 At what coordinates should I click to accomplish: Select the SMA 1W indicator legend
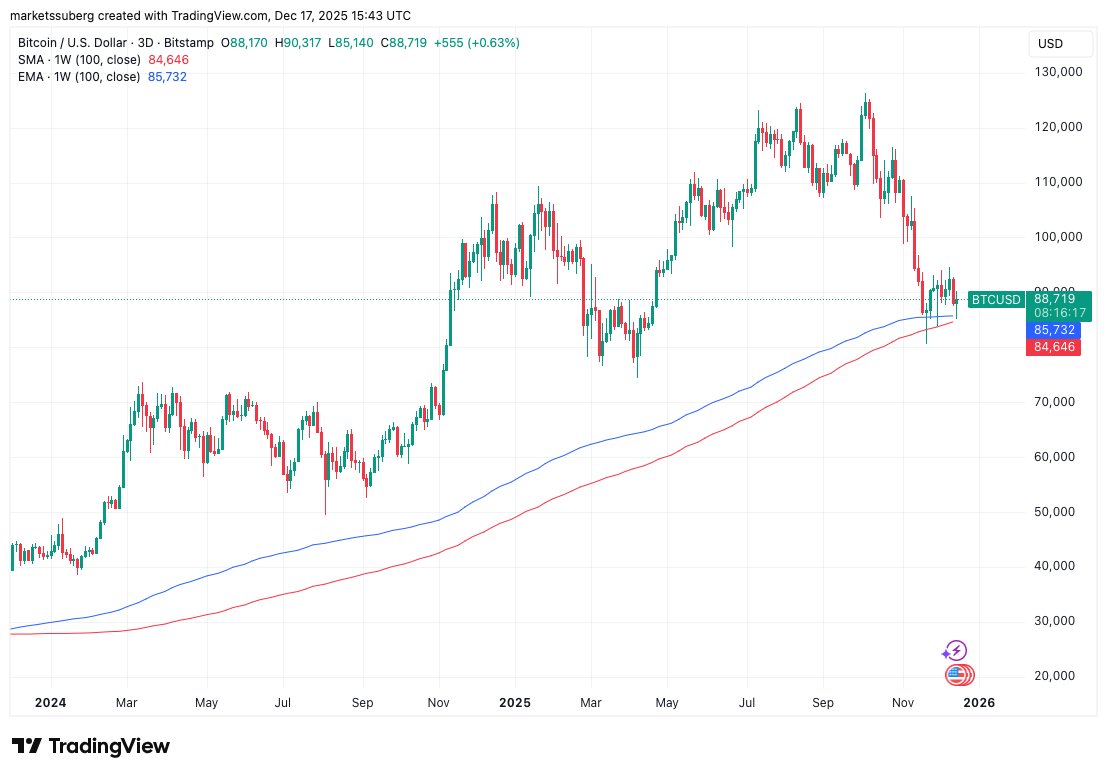(x=78, y=60)
